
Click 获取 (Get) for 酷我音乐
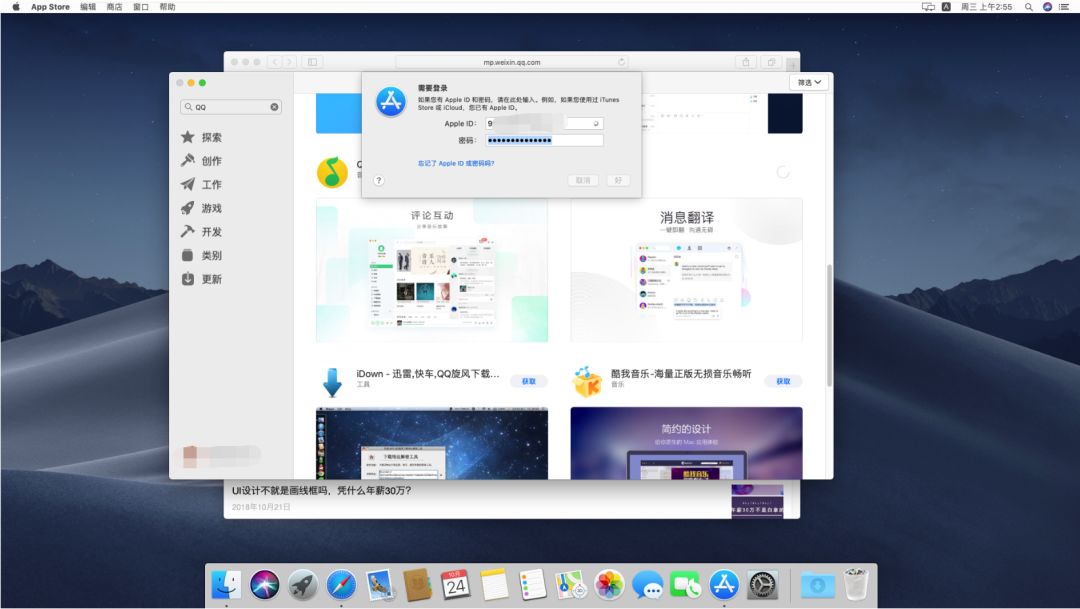tap(783, 381)
